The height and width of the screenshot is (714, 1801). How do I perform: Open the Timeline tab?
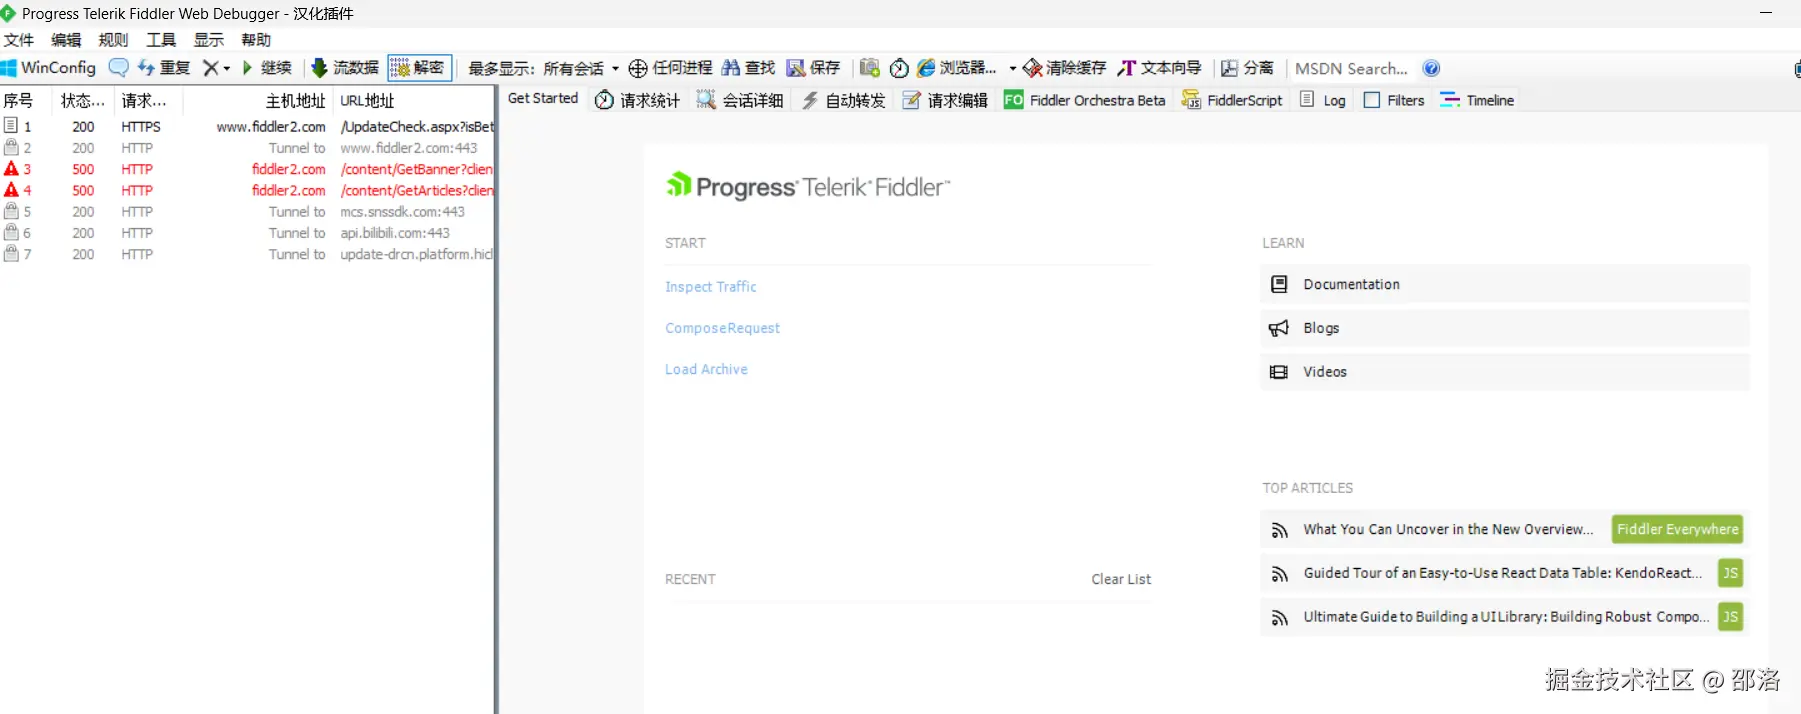1477,100
